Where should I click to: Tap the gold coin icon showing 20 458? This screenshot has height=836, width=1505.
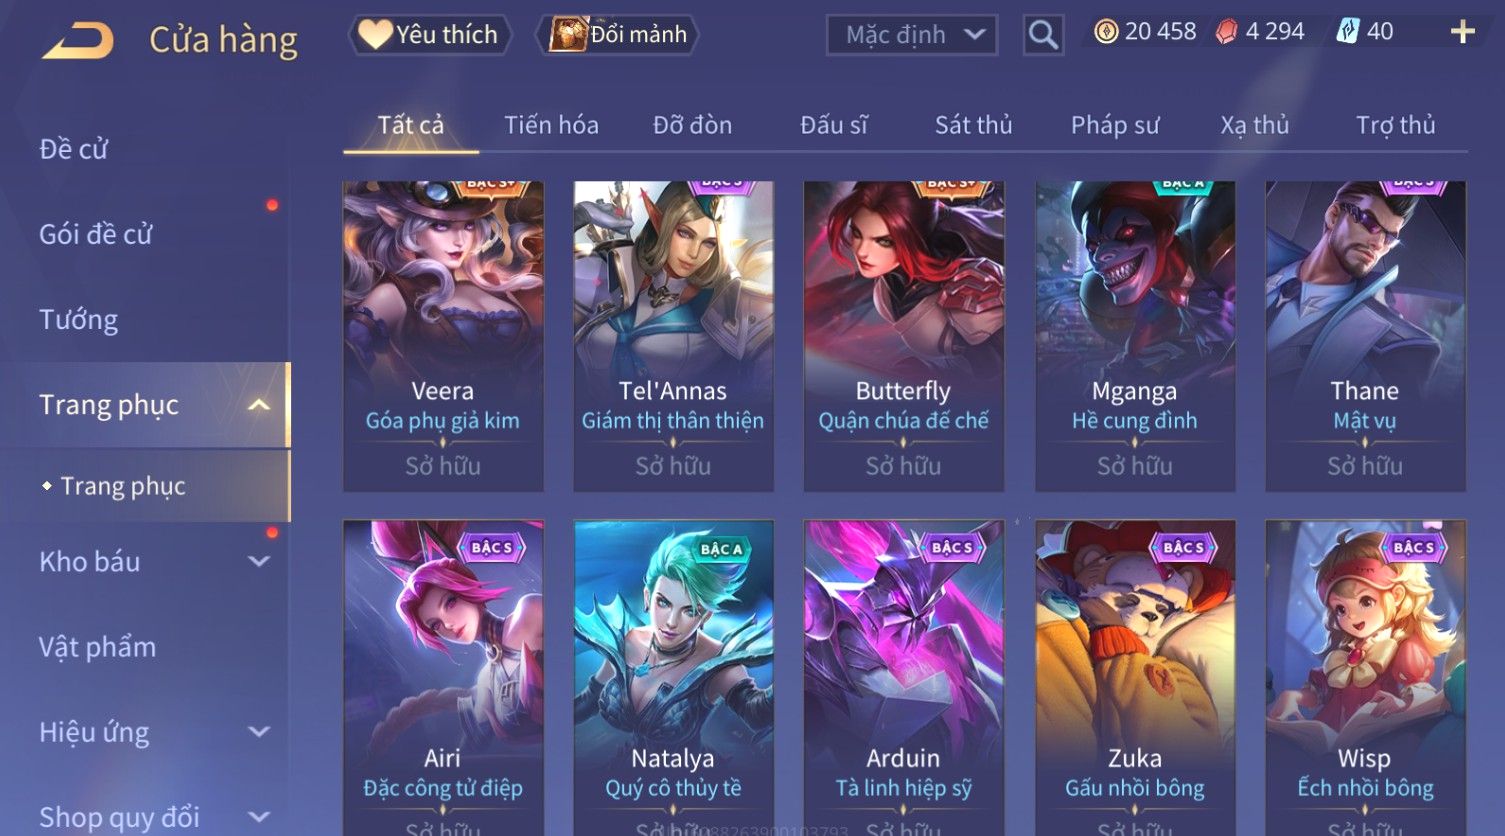click(1105, 32)
